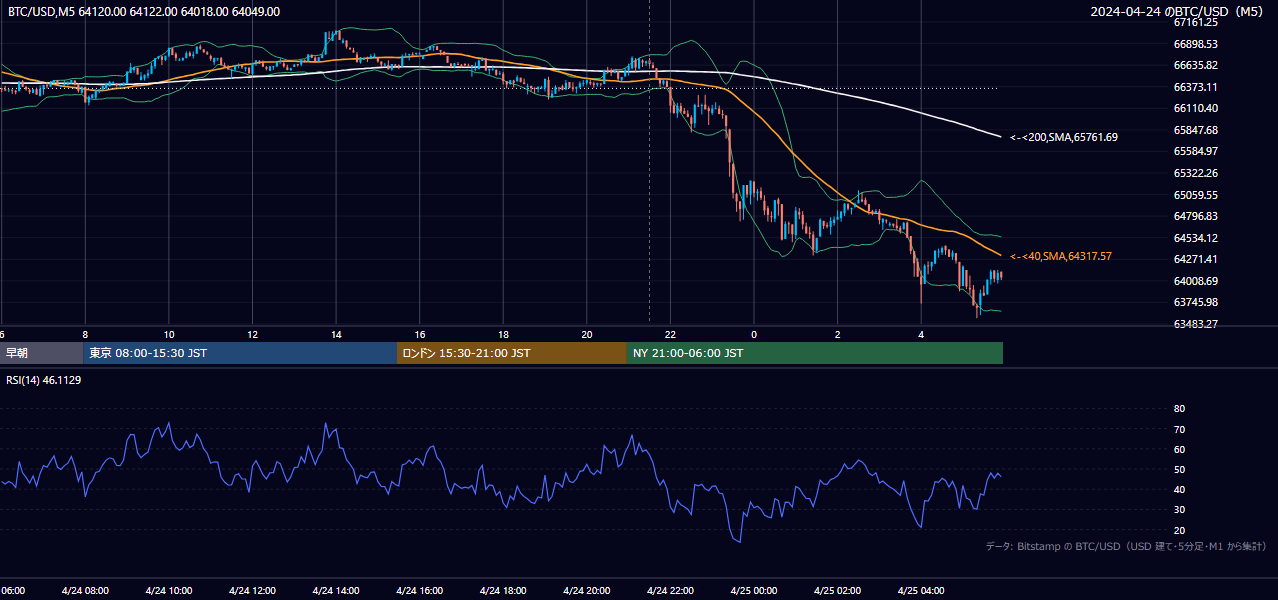Image resolution: width=1278 pixels, height=600 pixels.
Task: Click the Bitstamp data source note
Action: tap(1126, 546)
